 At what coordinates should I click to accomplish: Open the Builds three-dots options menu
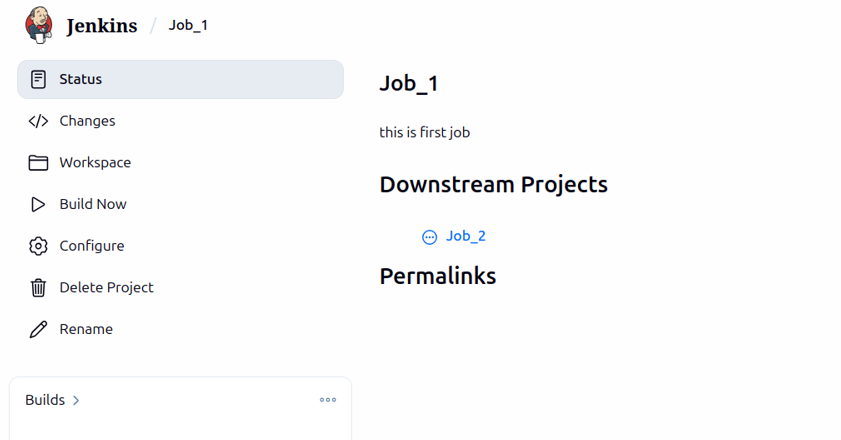pyautogui.click(x=328, y=400)
